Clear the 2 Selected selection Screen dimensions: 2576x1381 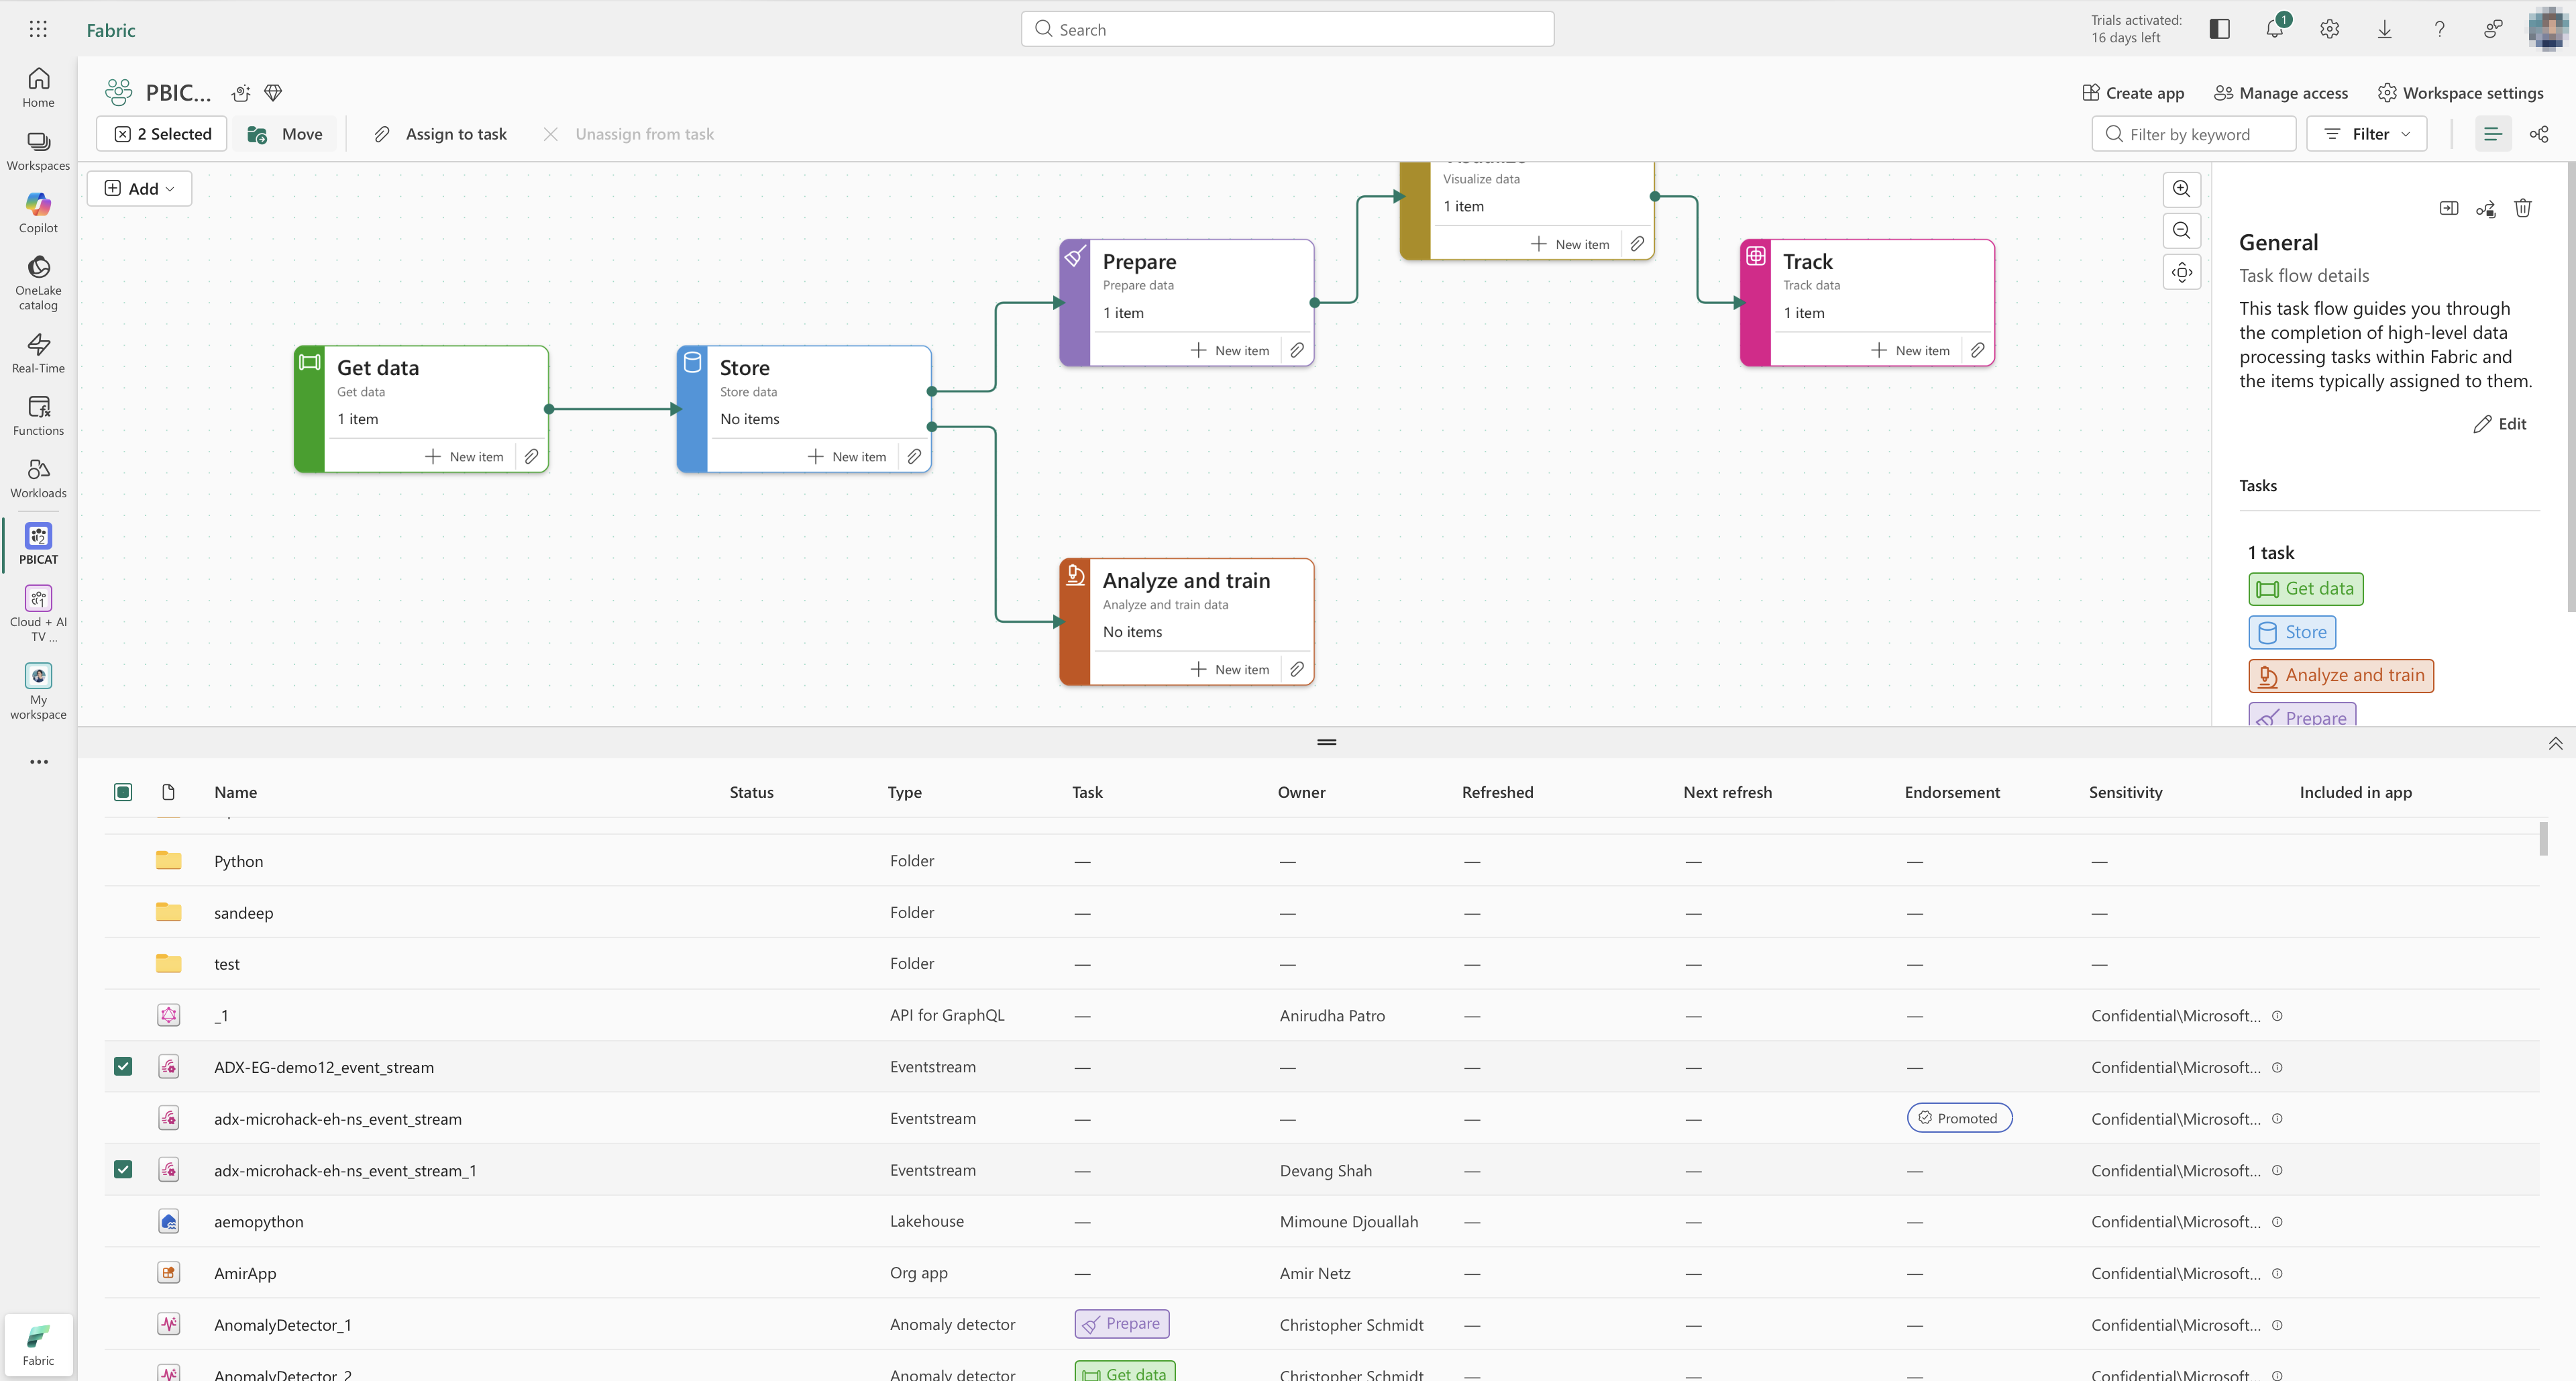pos(162,134)
